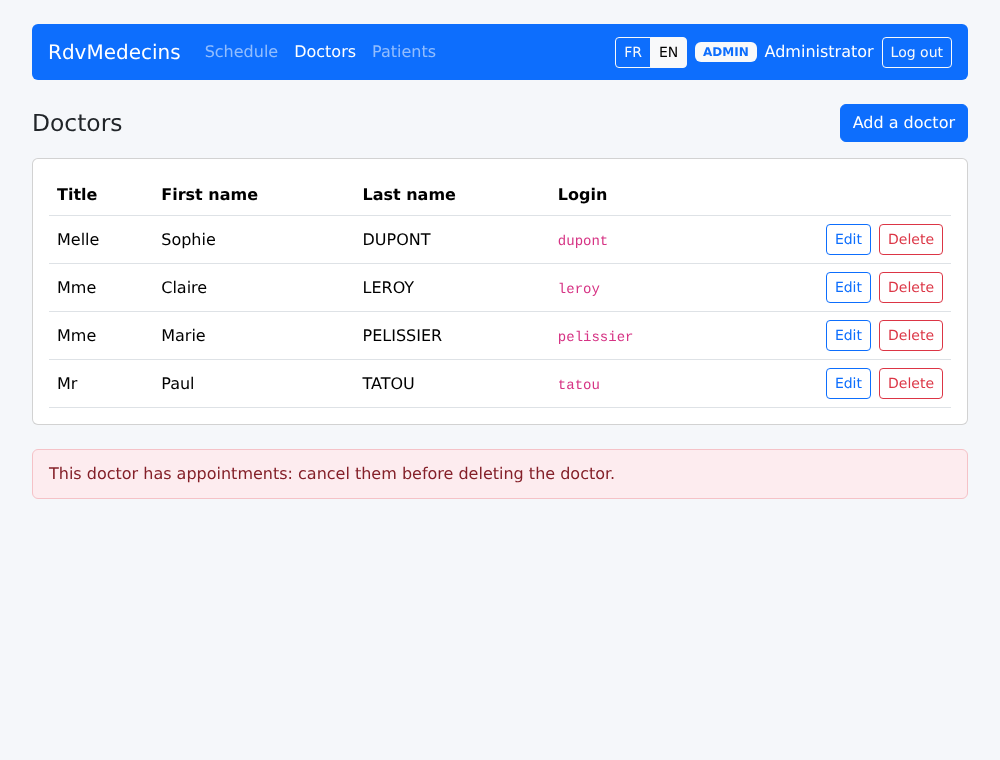Add a doctor
Screen dimensions: 1000x760
pyautogui.click(x=904, y=122)
